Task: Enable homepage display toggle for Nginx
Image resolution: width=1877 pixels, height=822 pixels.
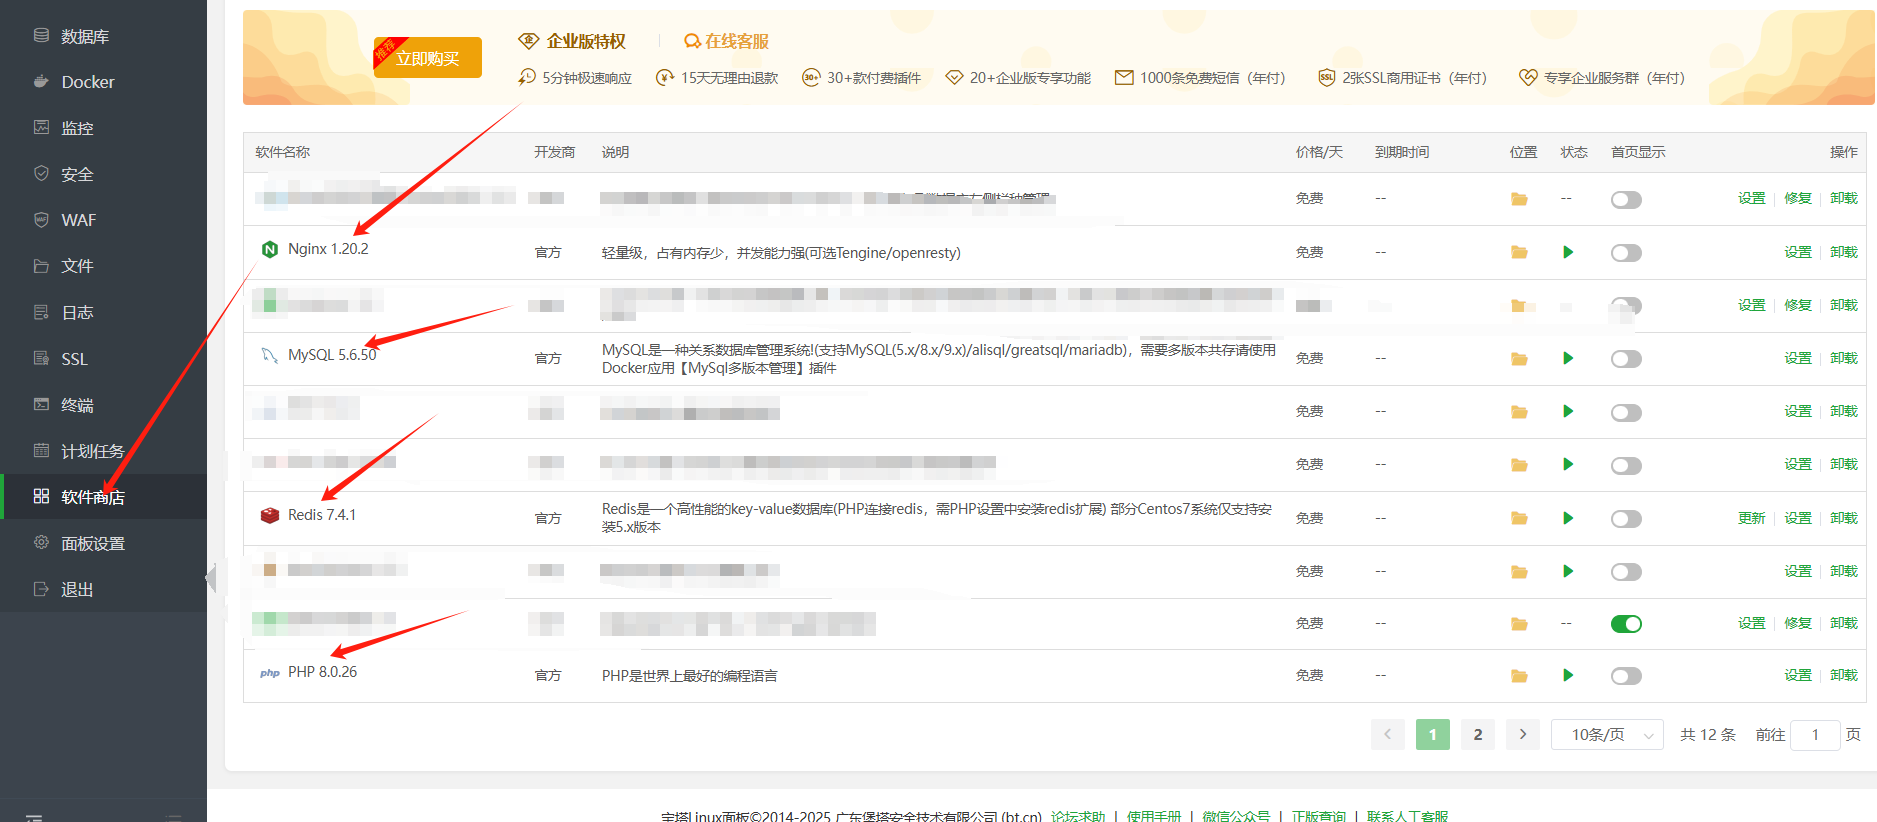Action: (x=1626, y=253)
